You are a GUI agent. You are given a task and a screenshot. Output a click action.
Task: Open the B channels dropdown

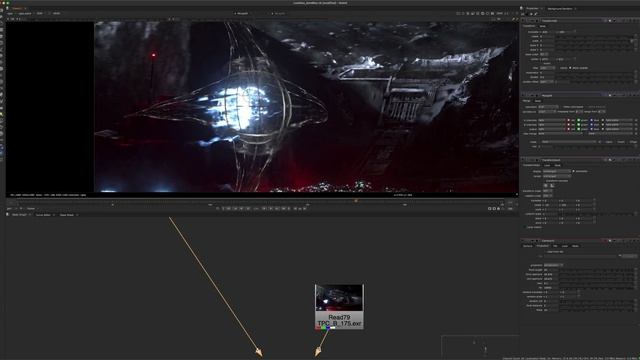pyautogui.click(x=551, y=125)
